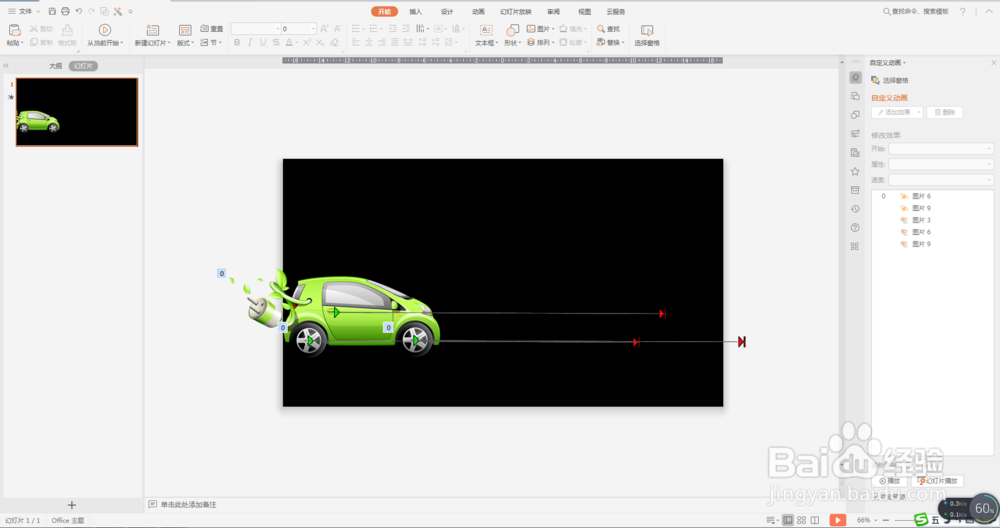Switch to the Insert (插入) tab
The image size is (1000, 528).
point(416,11)
